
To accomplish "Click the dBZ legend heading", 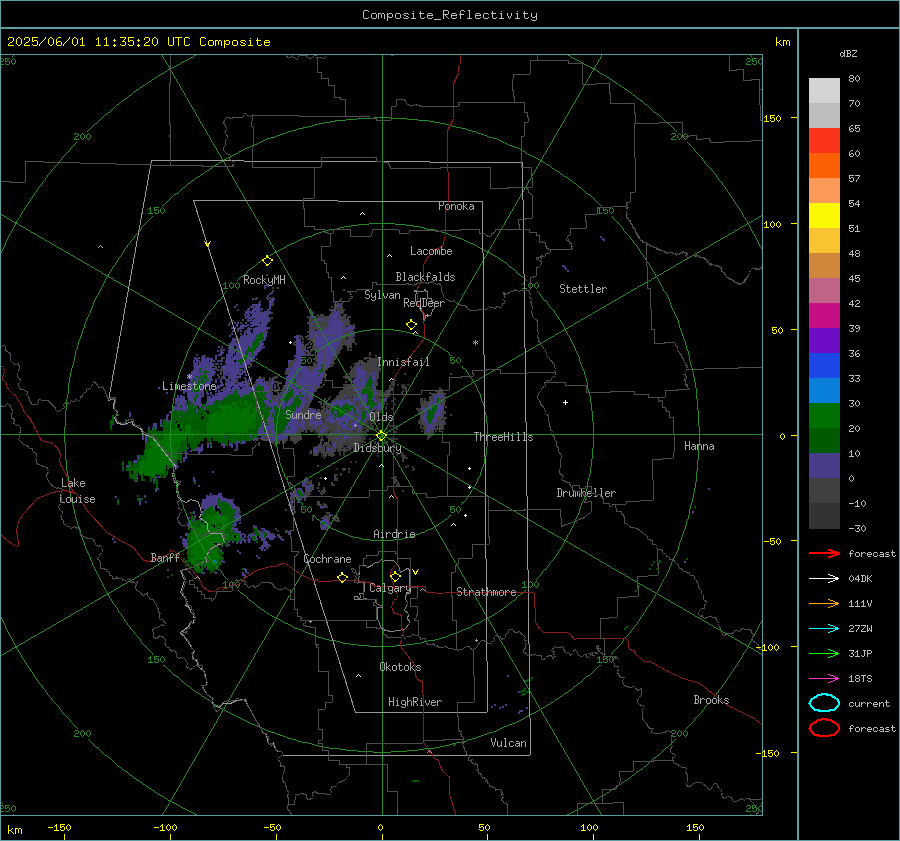I will coord(848,54).
